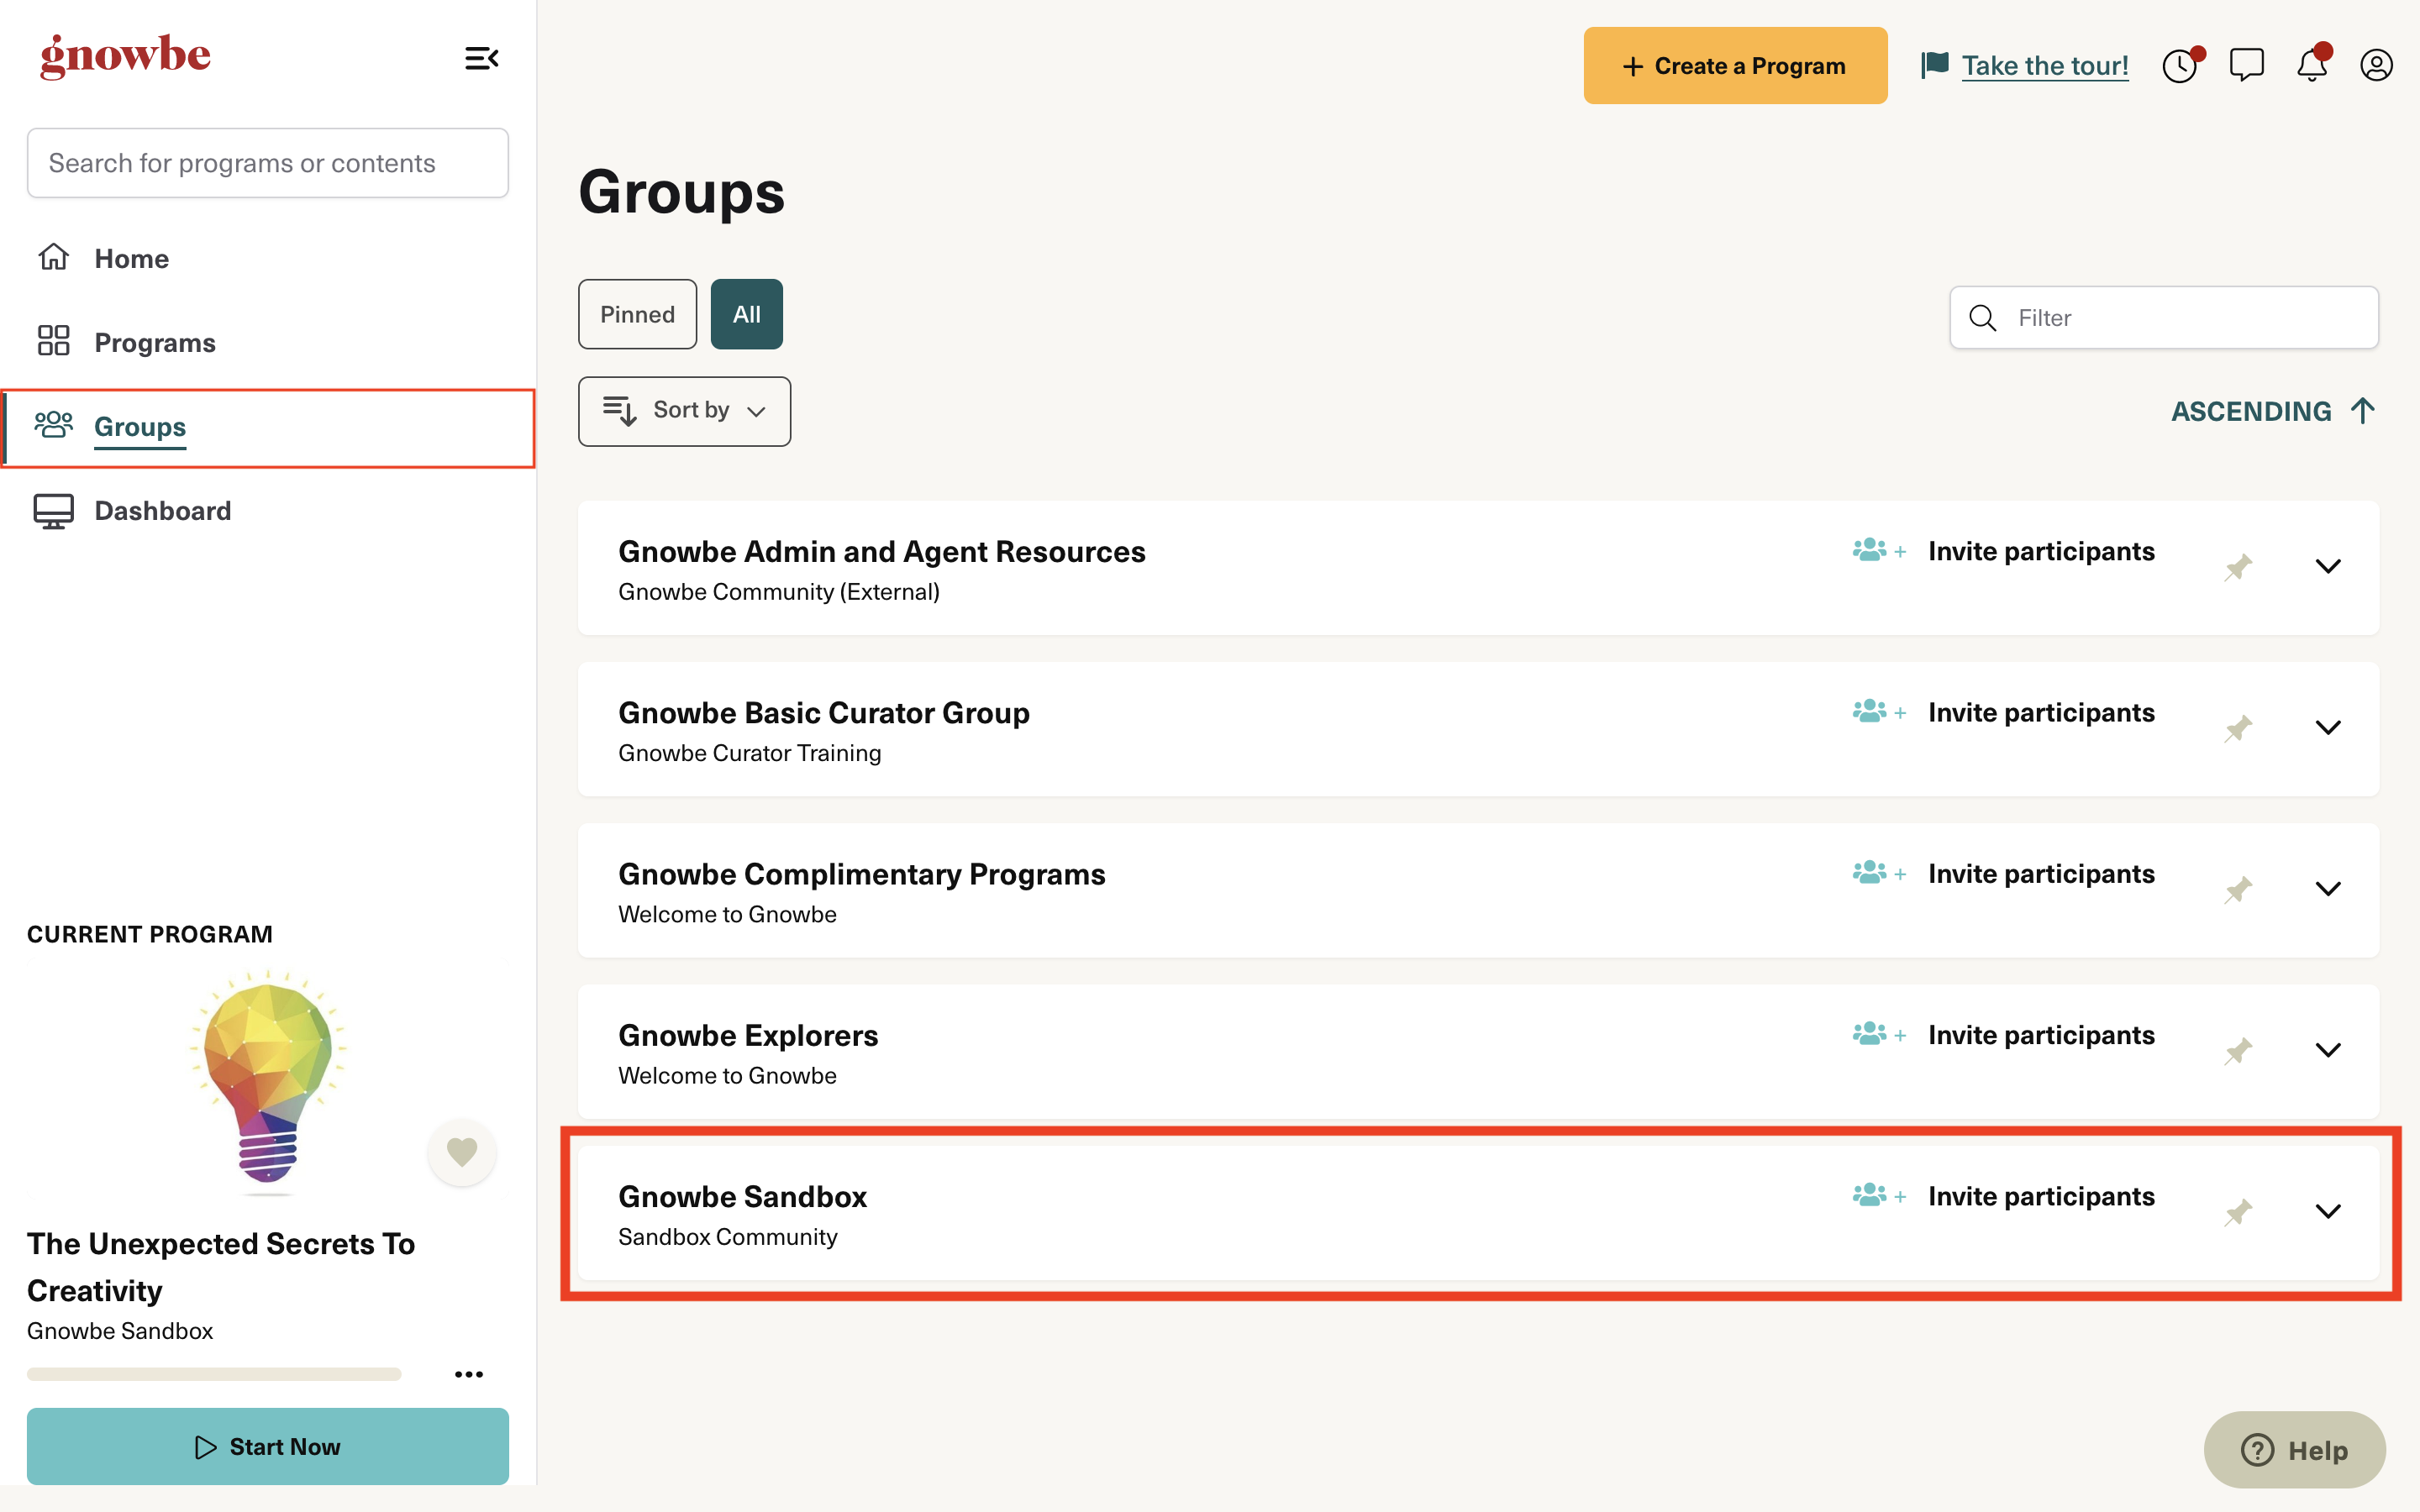Expand Gnowbe Explorers row
The width and height of the screenshot is (2420, 1512).
tap(2328, 1050)
